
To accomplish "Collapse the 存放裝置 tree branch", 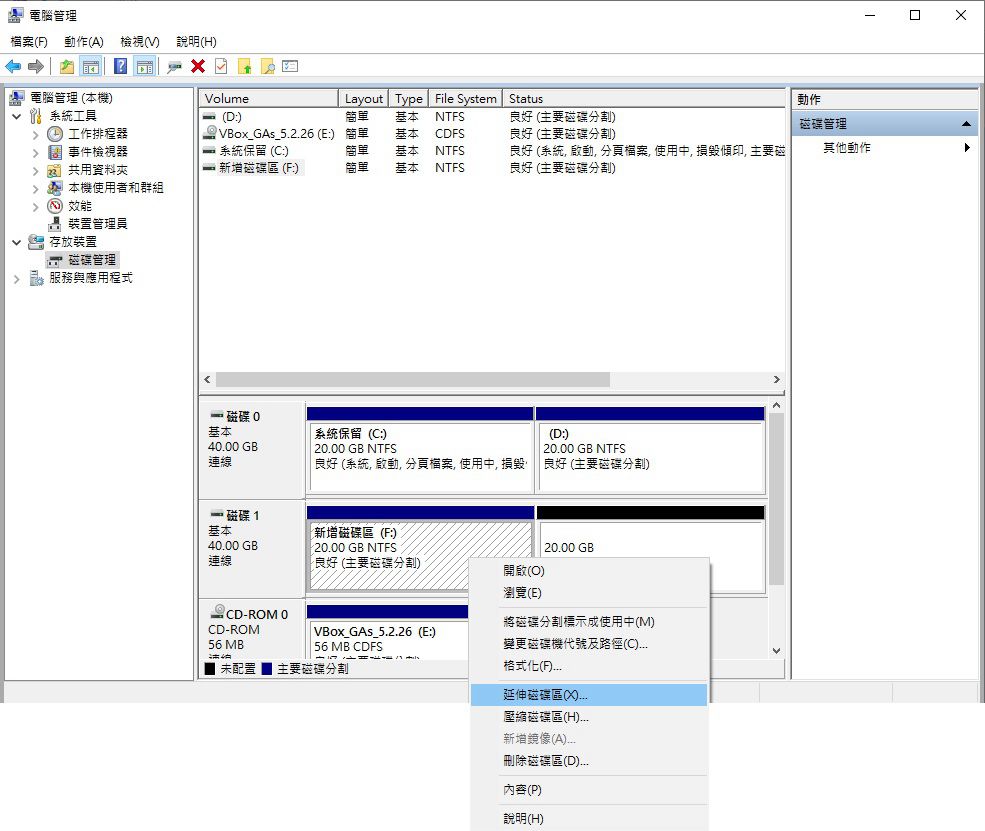I will tap(17, 242).
